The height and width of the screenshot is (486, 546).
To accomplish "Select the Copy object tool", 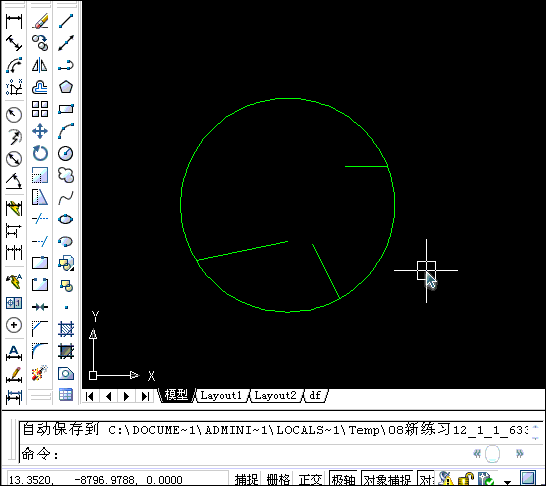I will [40, 43].
